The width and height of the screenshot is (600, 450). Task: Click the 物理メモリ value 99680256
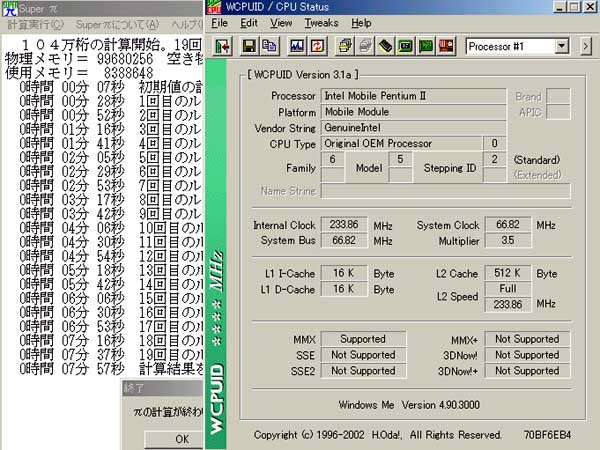(125, 59)
